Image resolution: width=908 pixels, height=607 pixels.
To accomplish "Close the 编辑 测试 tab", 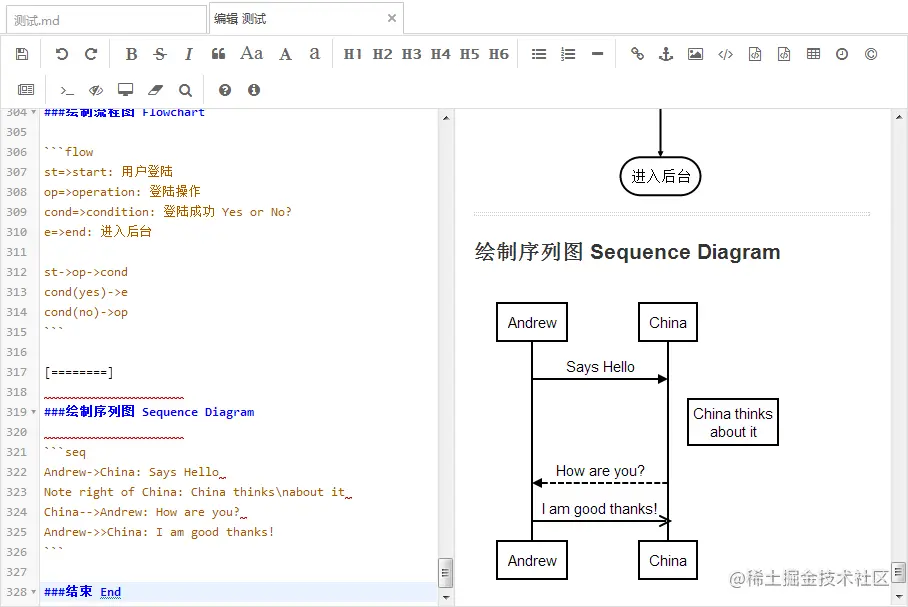I will (392, 18).
